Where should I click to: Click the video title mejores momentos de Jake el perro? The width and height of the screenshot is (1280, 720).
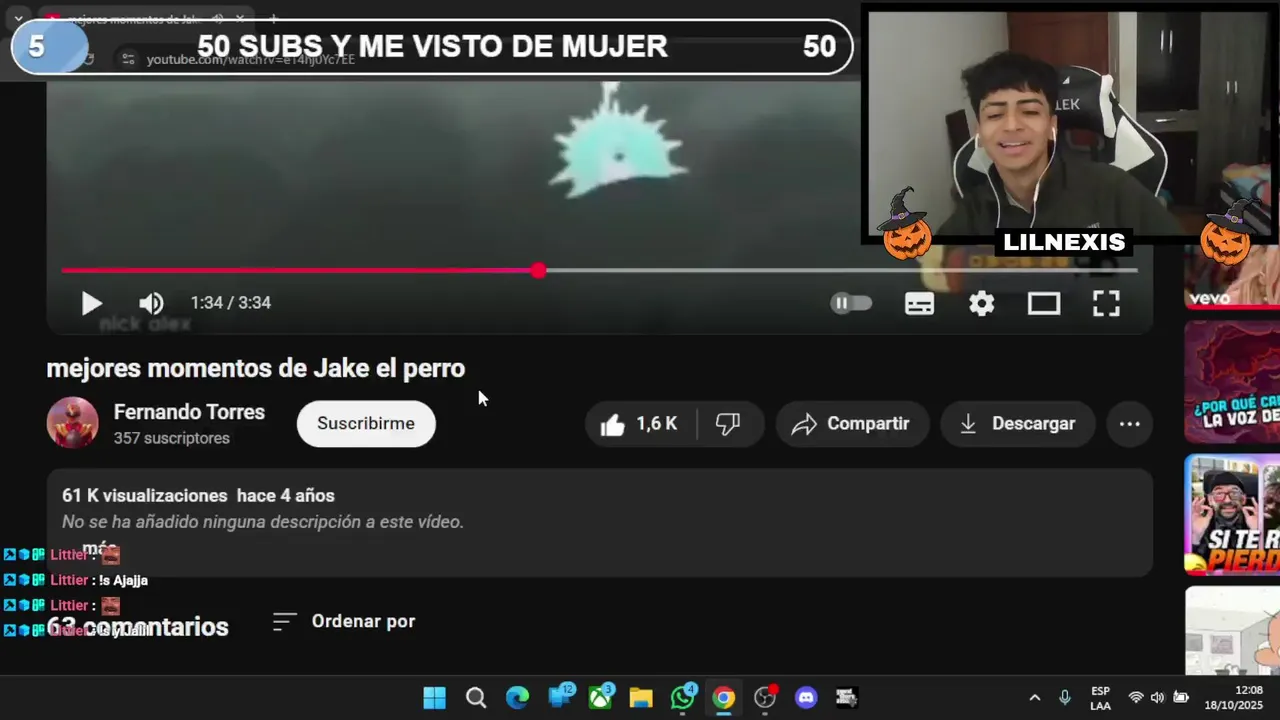point(256,368)
